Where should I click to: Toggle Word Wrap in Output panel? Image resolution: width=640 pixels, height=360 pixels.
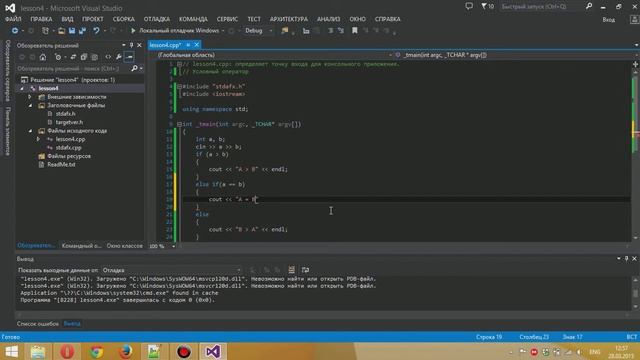[x=305, y=270]
